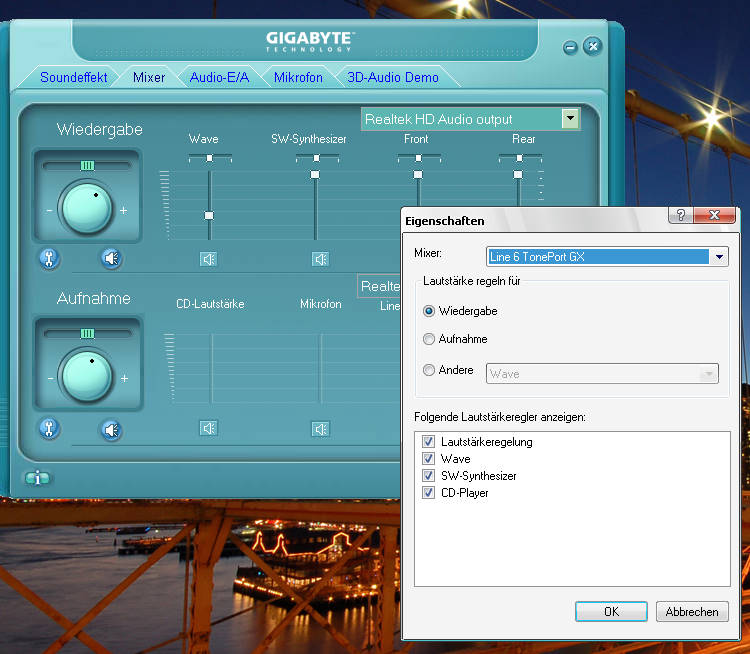The image size is (750, 654).
Task: Click the help question mark in Eigenschaften
Action: [x=681, y=215]
